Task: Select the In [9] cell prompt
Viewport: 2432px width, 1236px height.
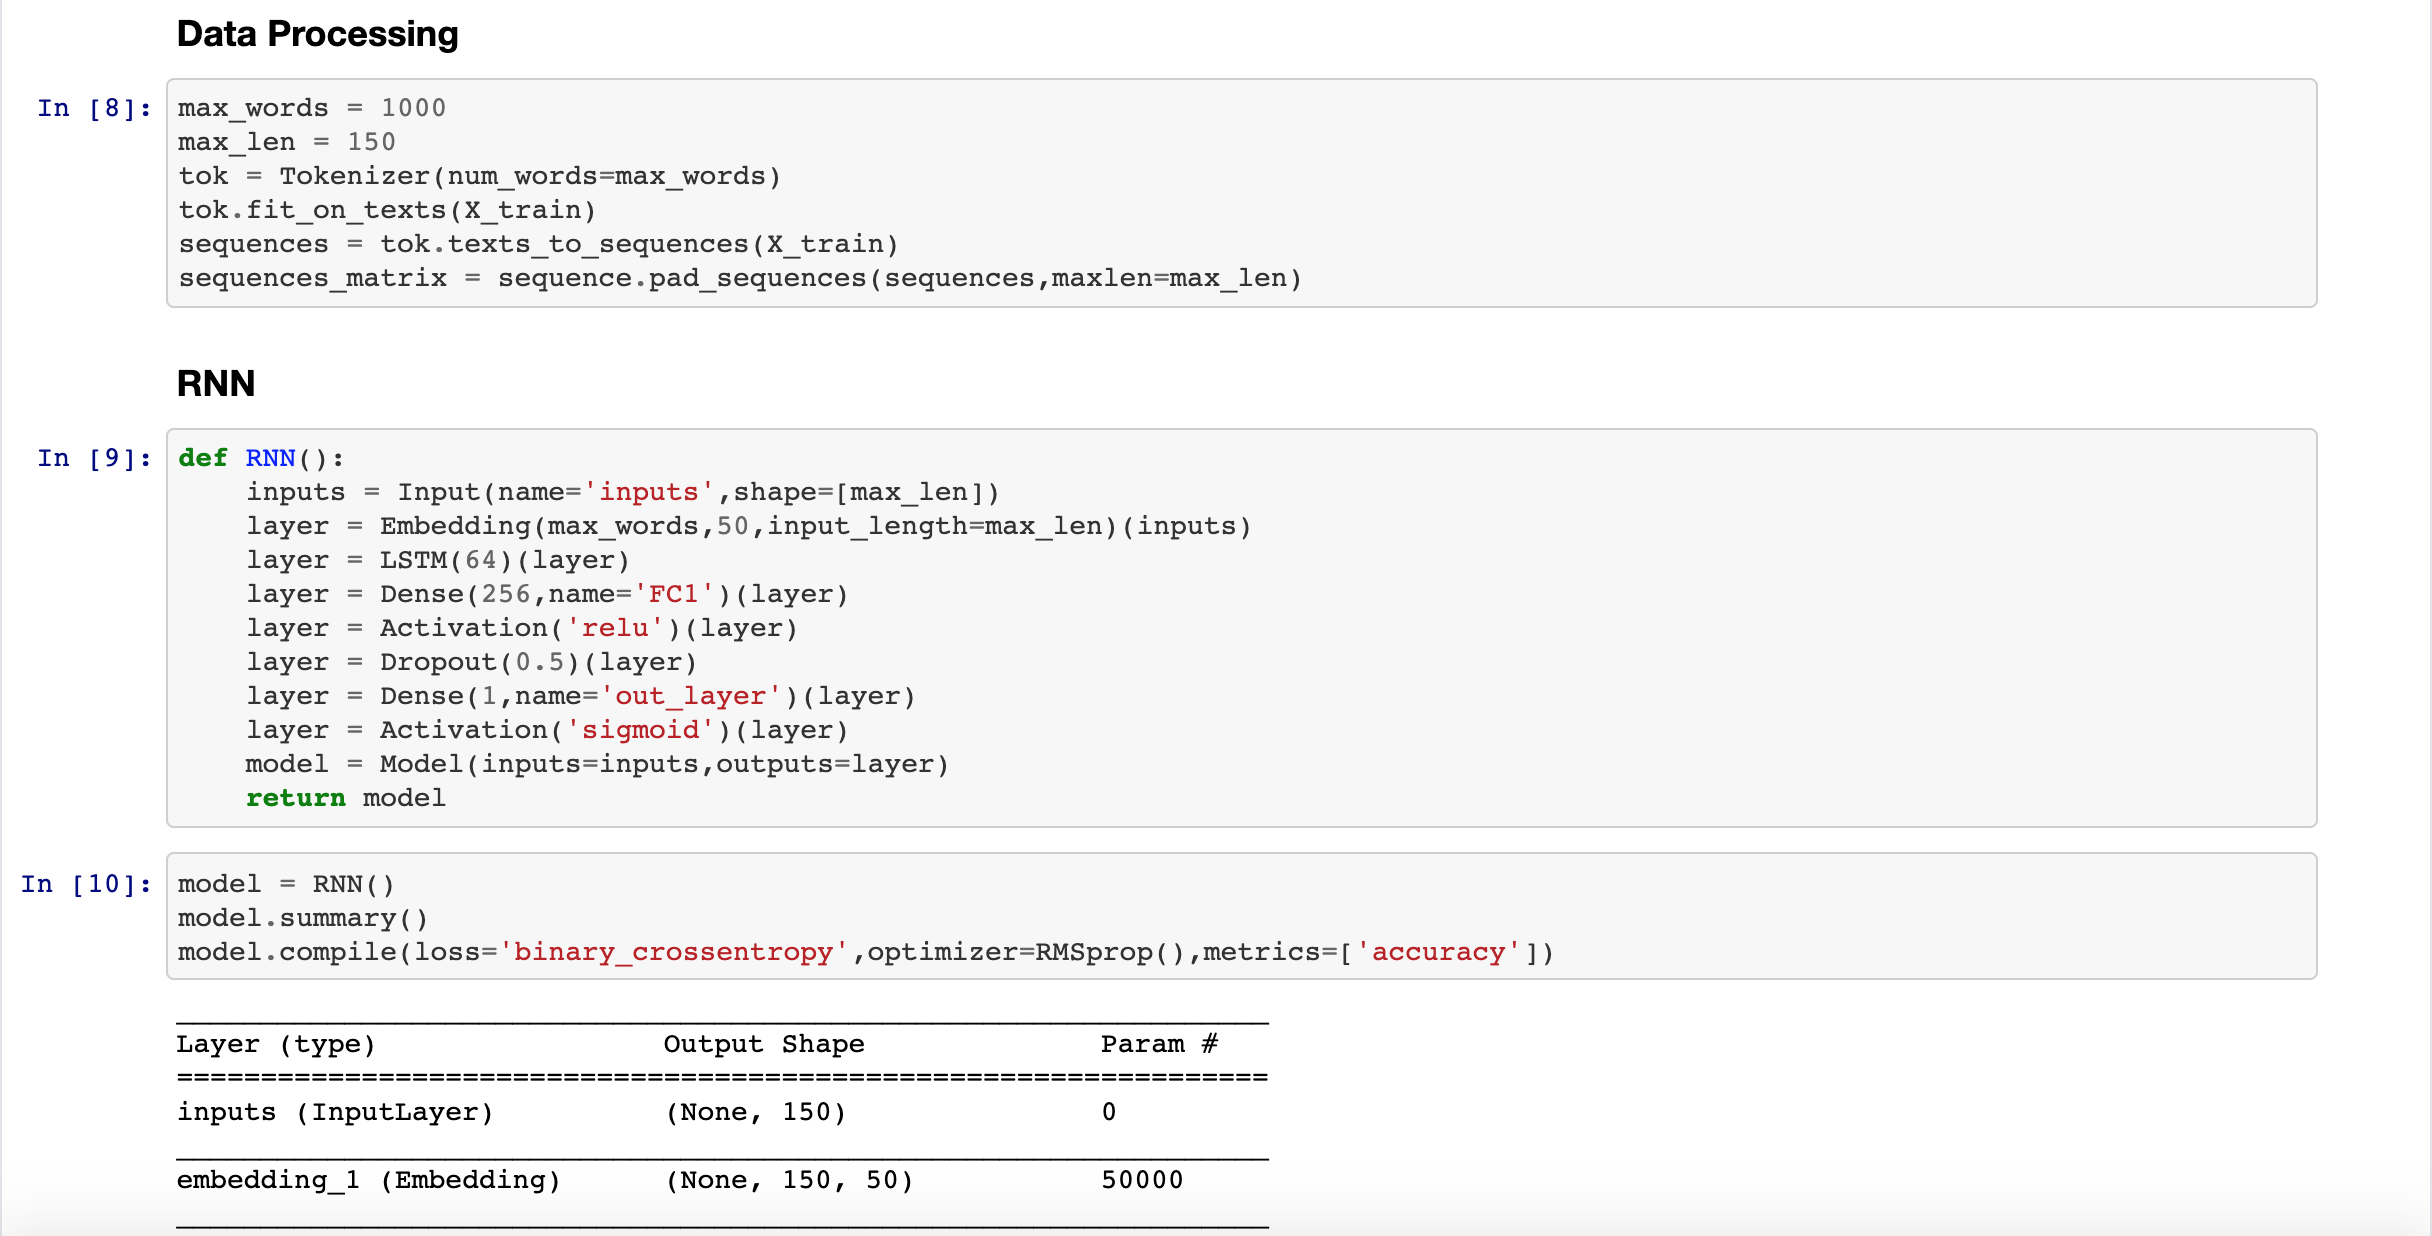Action: [94, 458]
